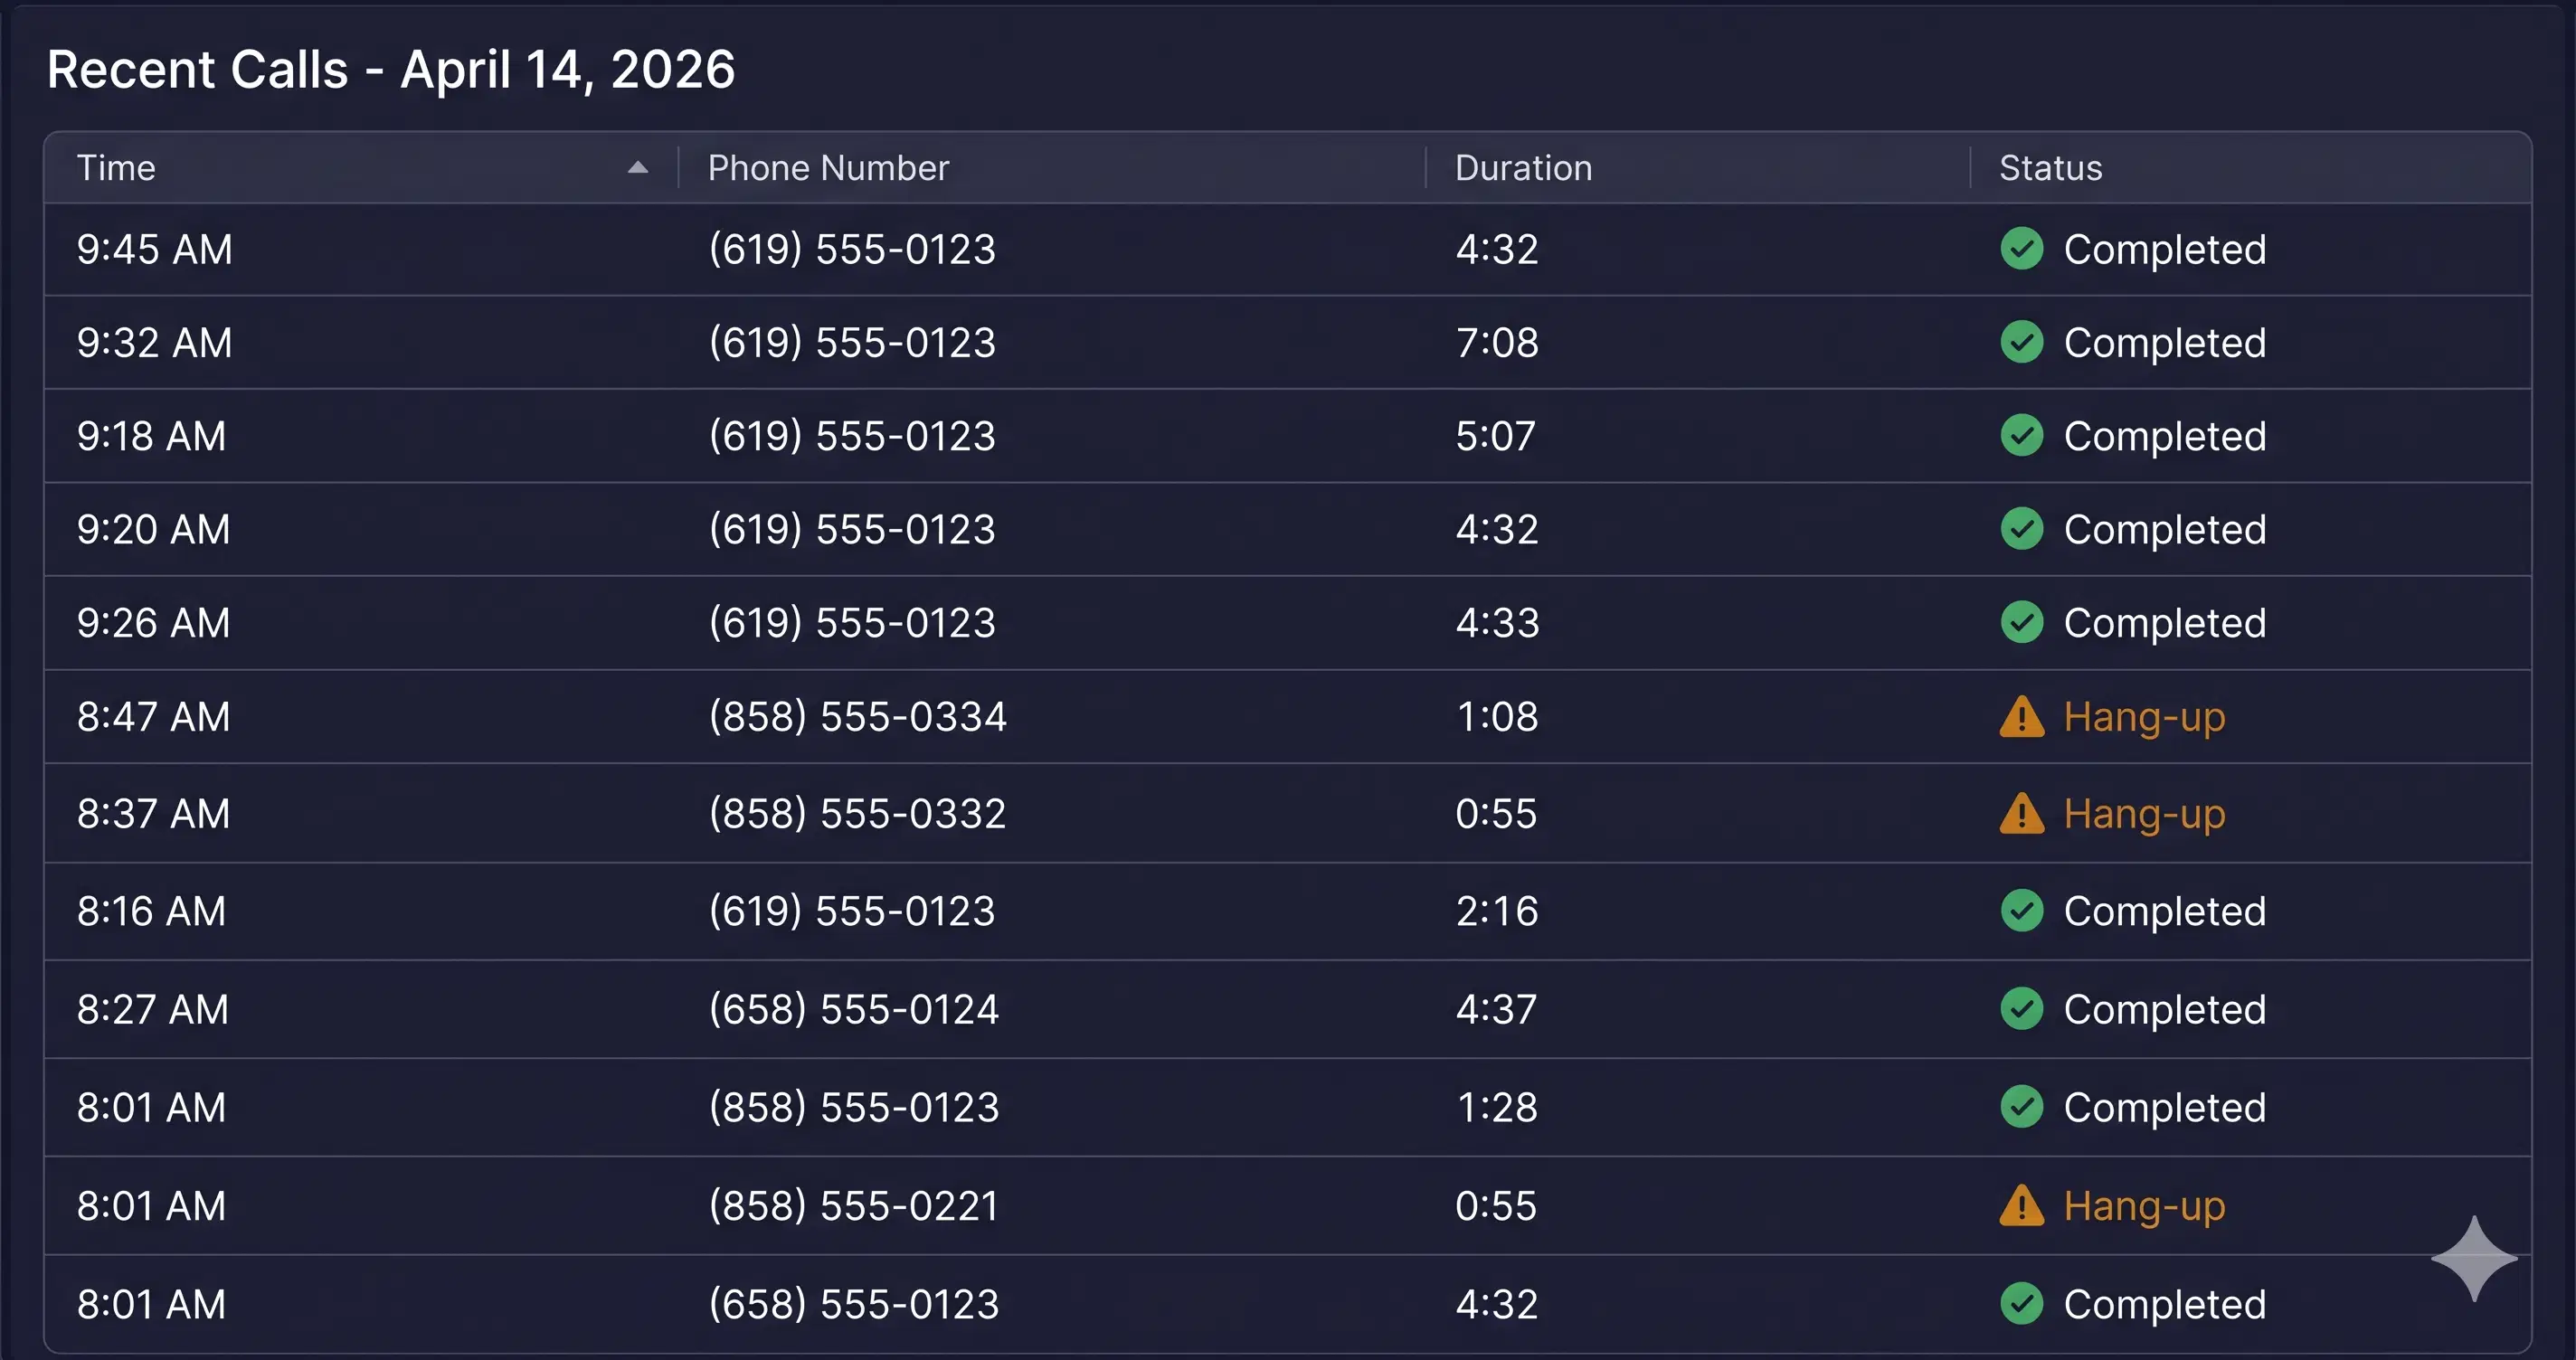Click phone number (658) 555-0124
Image resolution: width=2576 pixels, height=1360 pixels.
pos(853,1009)
